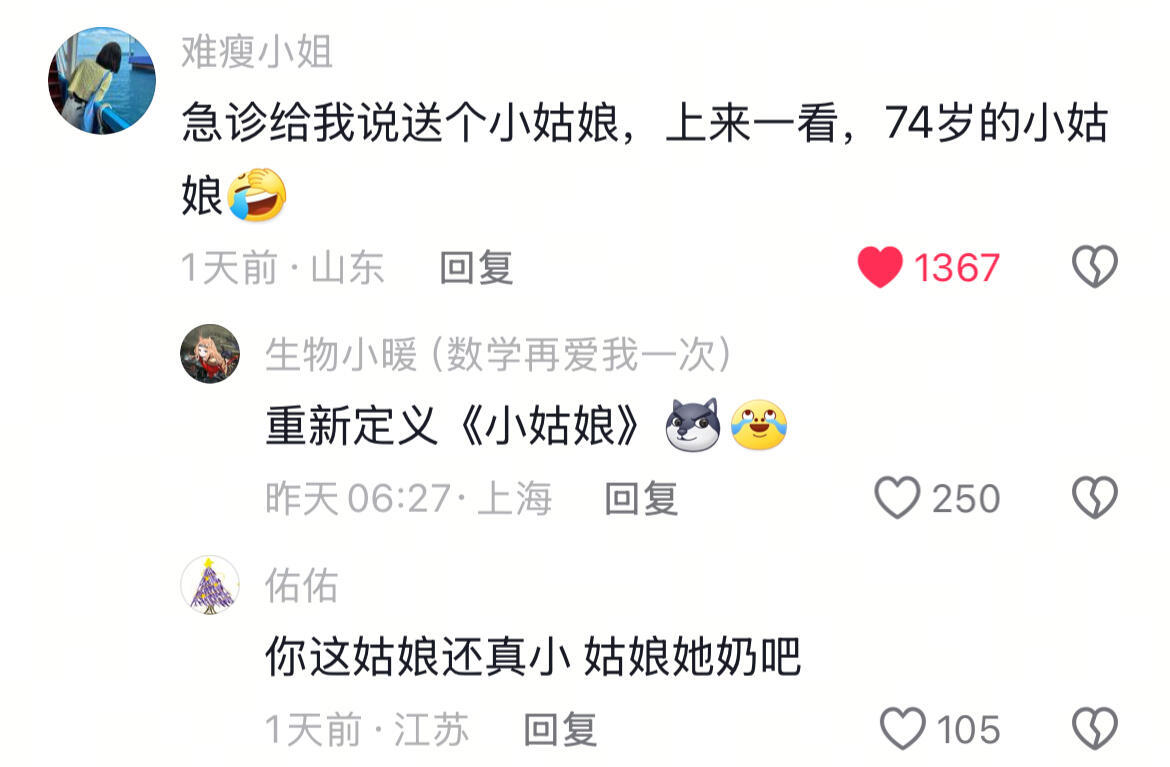The image size is (1170, 767).
Task: Dislike the 生物小暖 reply via broken heart
Action: coord(1095,498)
